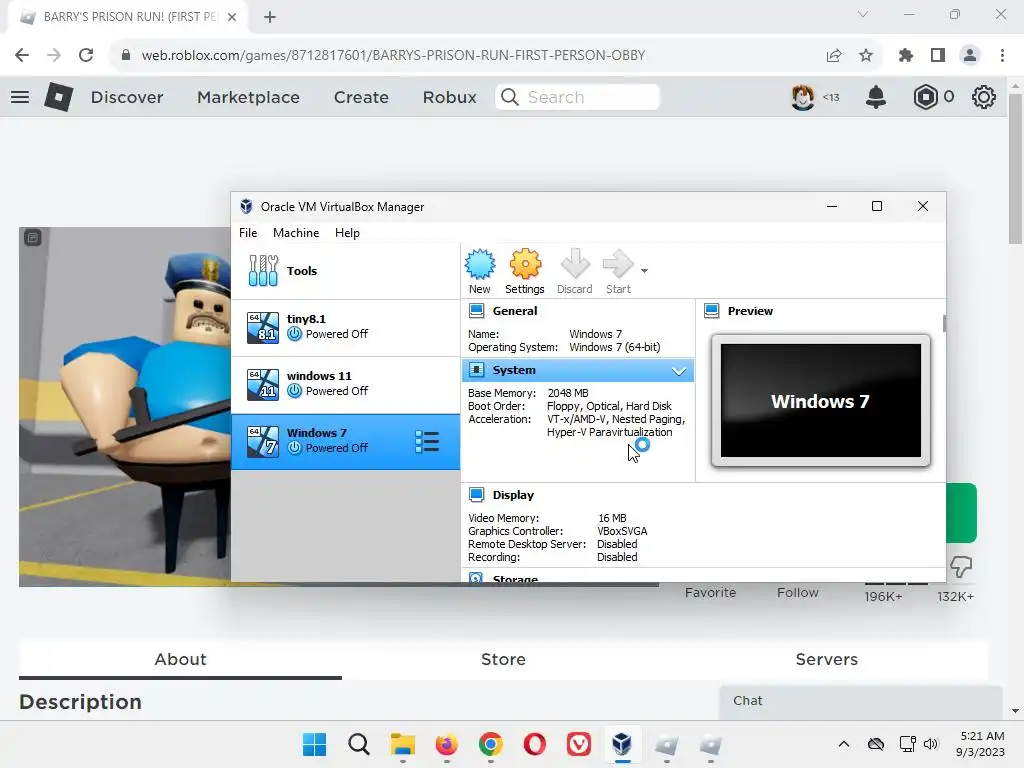Image resolution: width=1024 pixels, height=768 pixels.
Task: Click the Follow button on Roblox page
Action: tap(797, 592)
